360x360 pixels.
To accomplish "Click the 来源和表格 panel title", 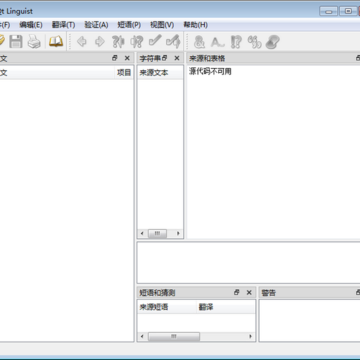I will [207, 58].
